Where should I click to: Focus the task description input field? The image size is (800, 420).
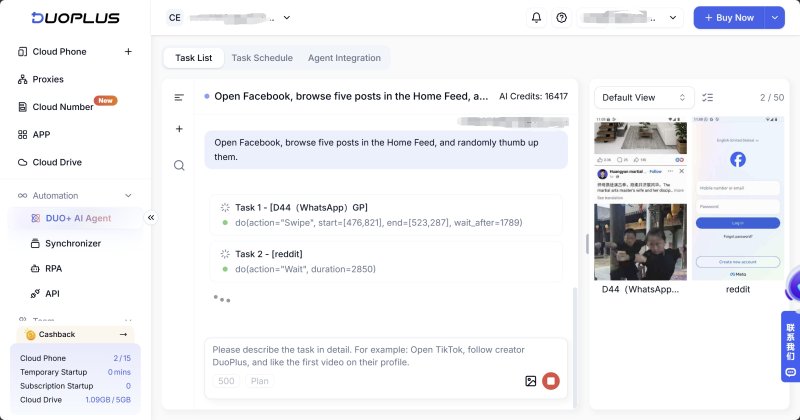tap(386, 356)
